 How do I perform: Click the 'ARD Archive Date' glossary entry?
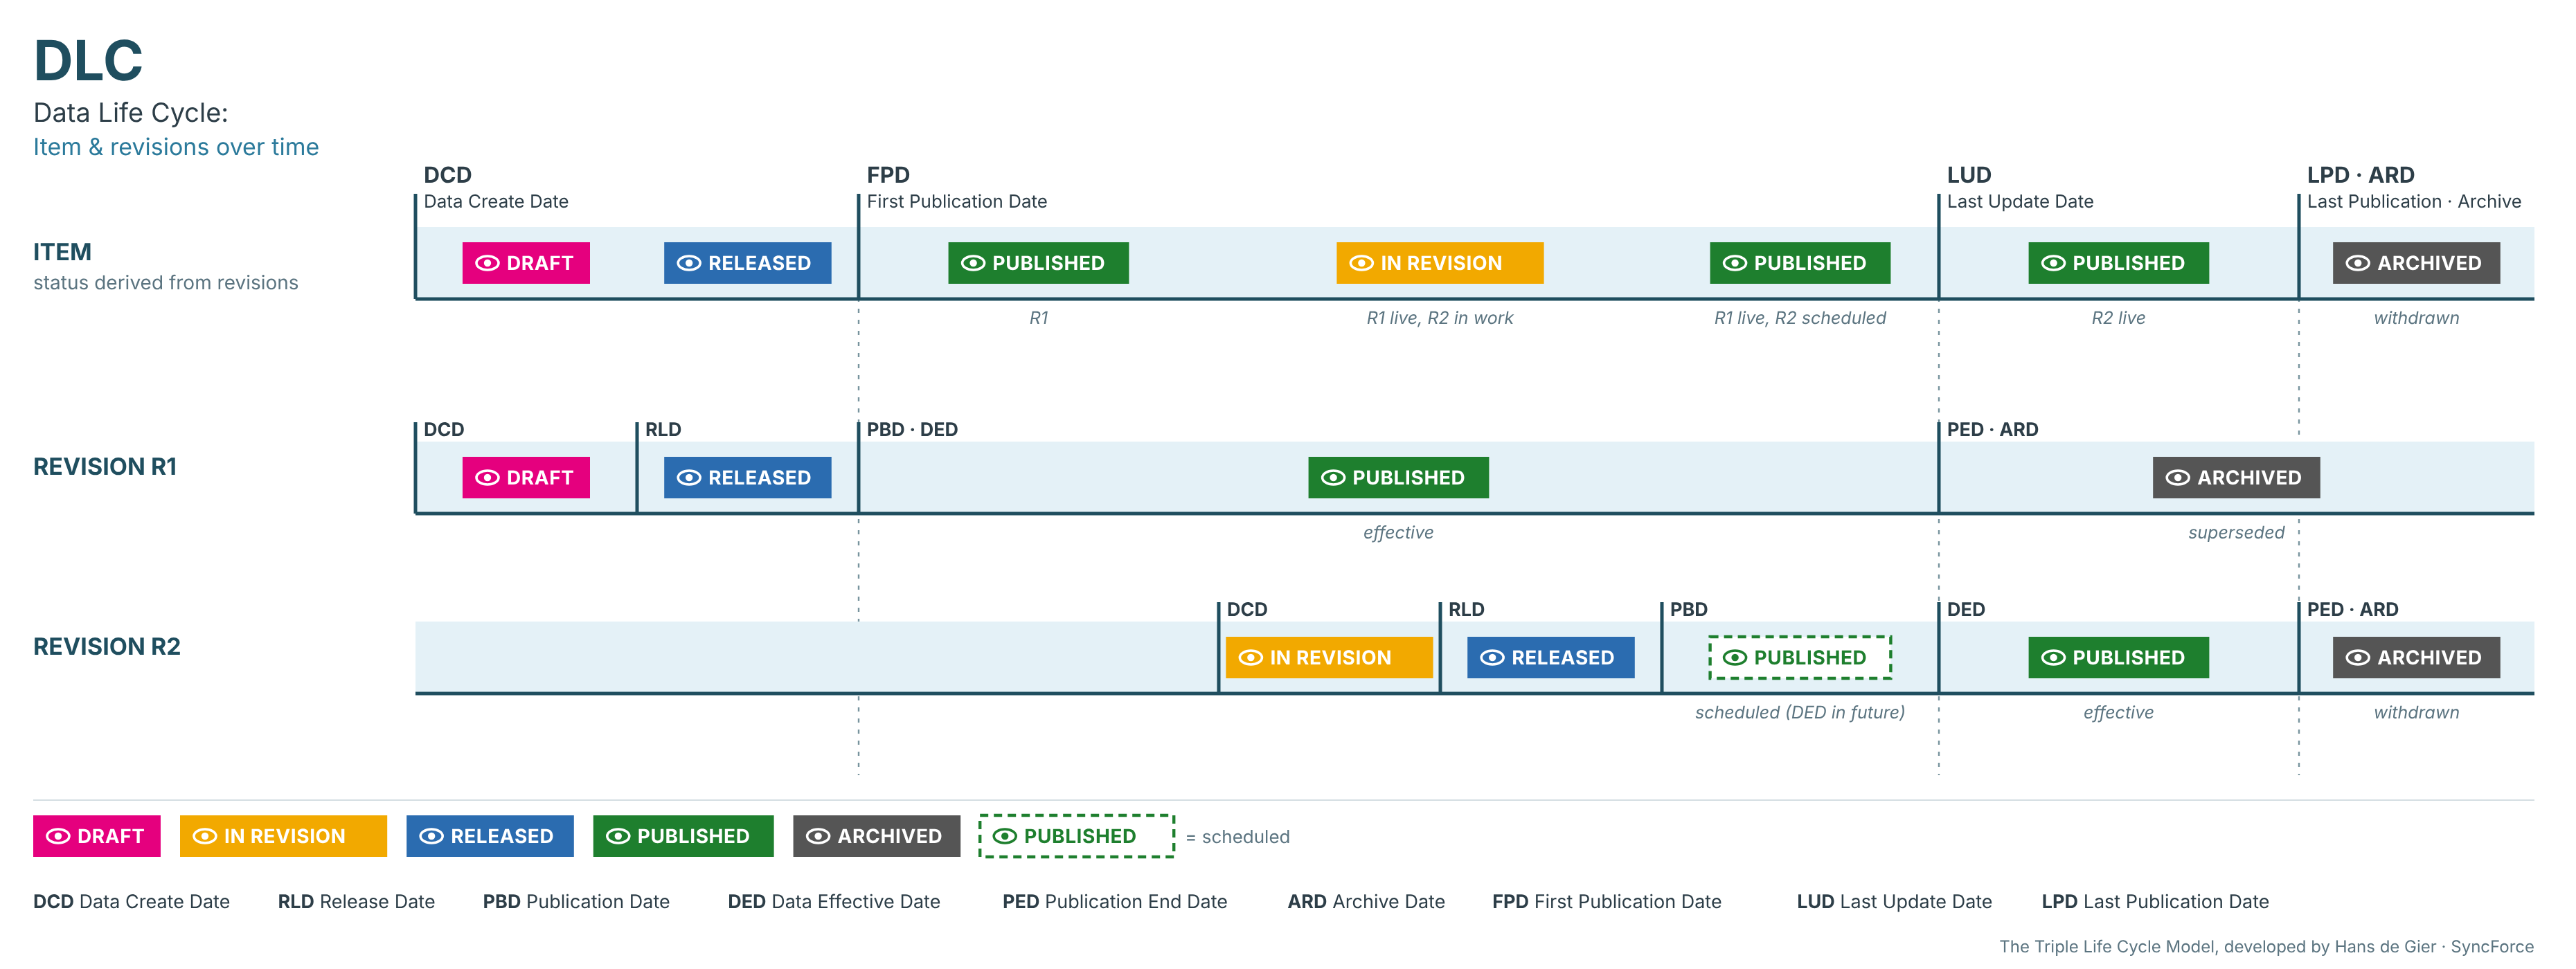pyautogui.click(x=1366, y=902)
